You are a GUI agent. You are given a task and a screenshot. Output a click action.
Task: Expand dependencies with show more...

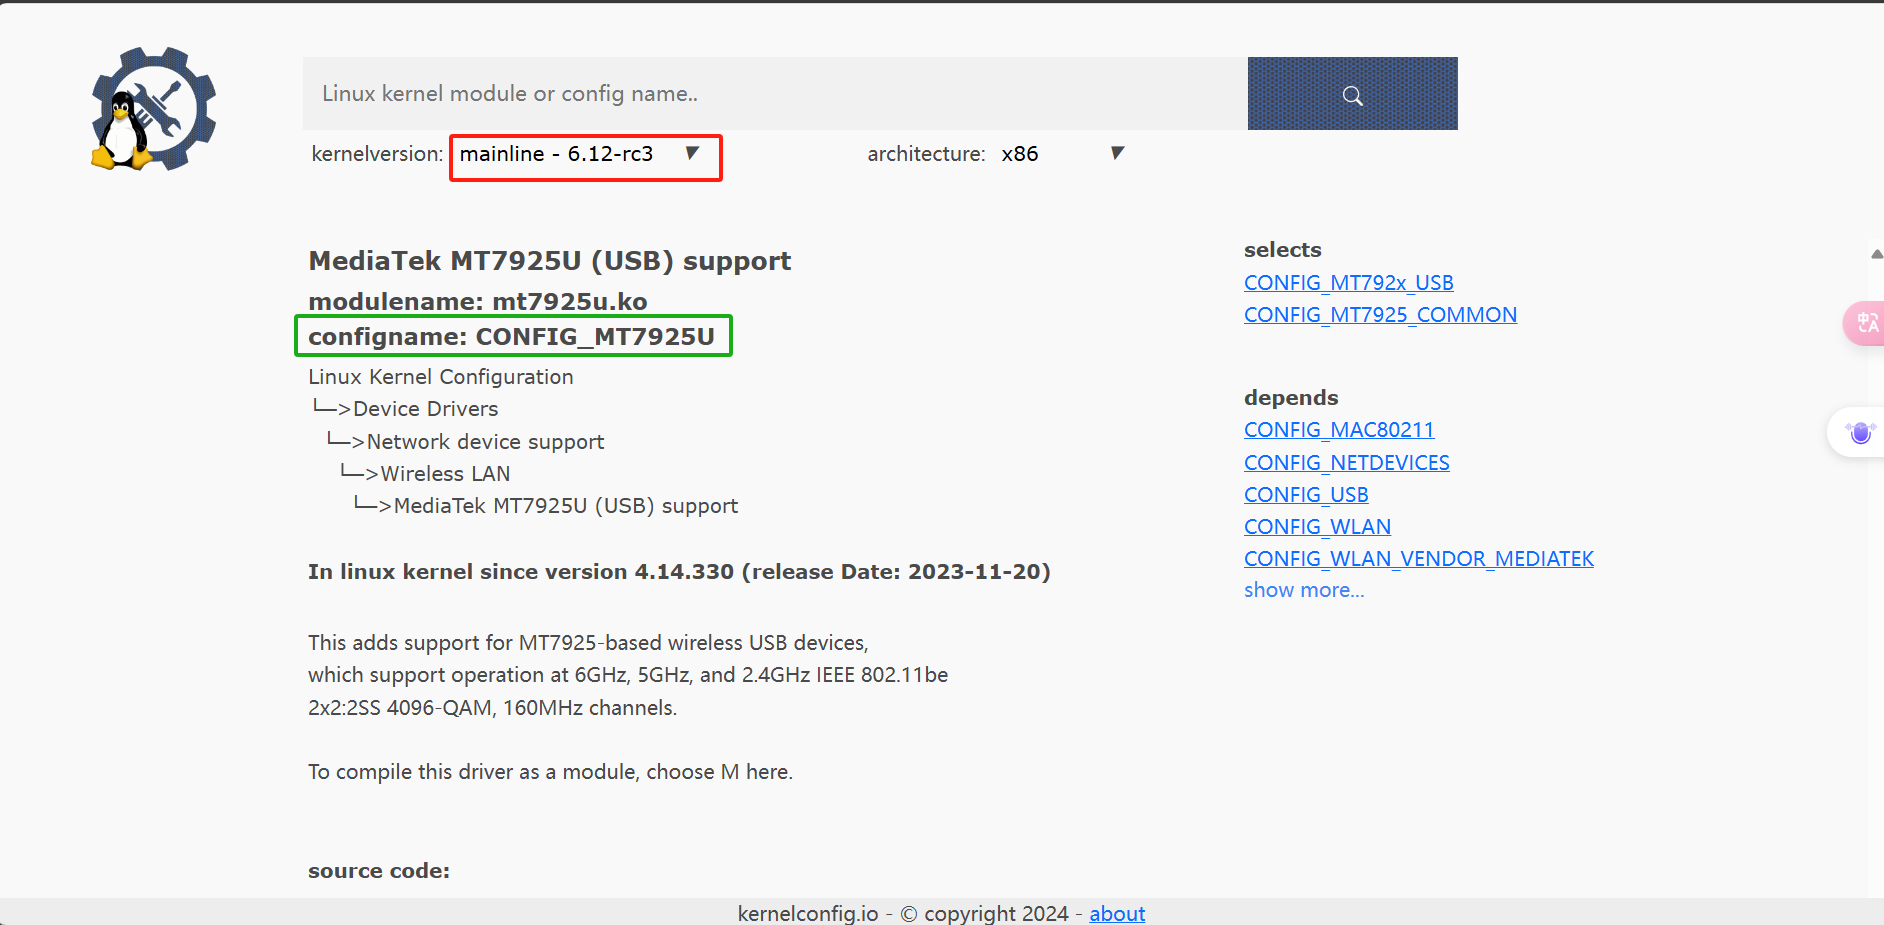(1303, 590)
